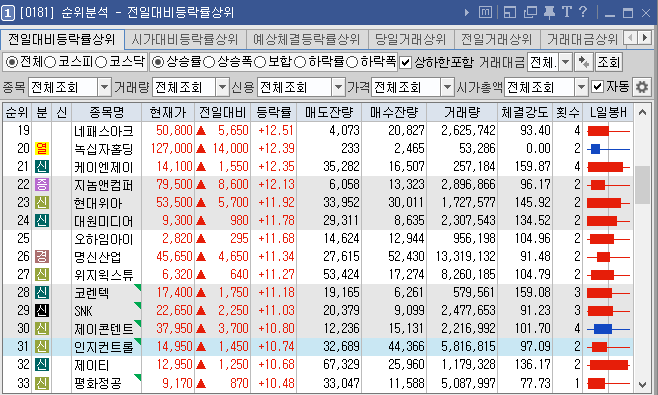Click the 증 badge on 지놈앤컴퍼 row
The image size is (658, 395).
coord(42,185)
